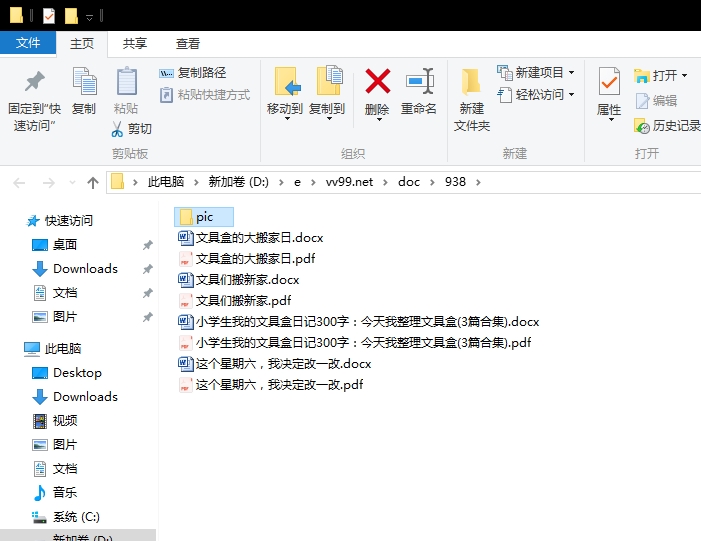Open Desktop under 此电脑
Screen dimensions: 701x541
[67, 373]
